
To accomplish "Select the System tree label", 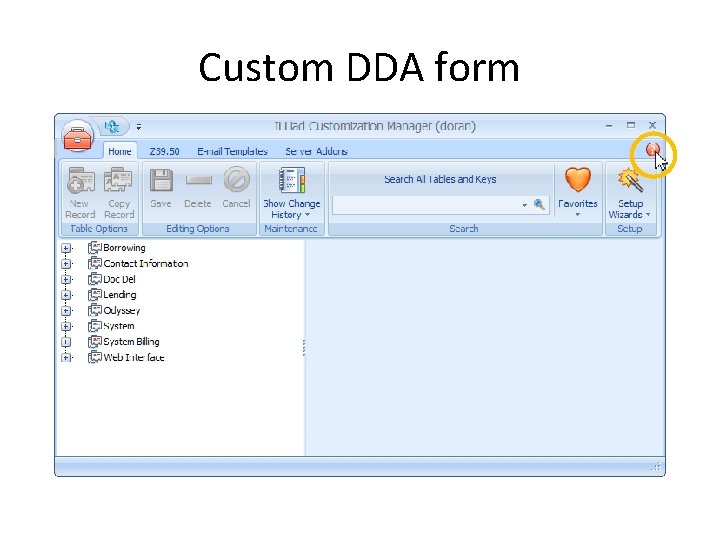I will click(119, 326).
